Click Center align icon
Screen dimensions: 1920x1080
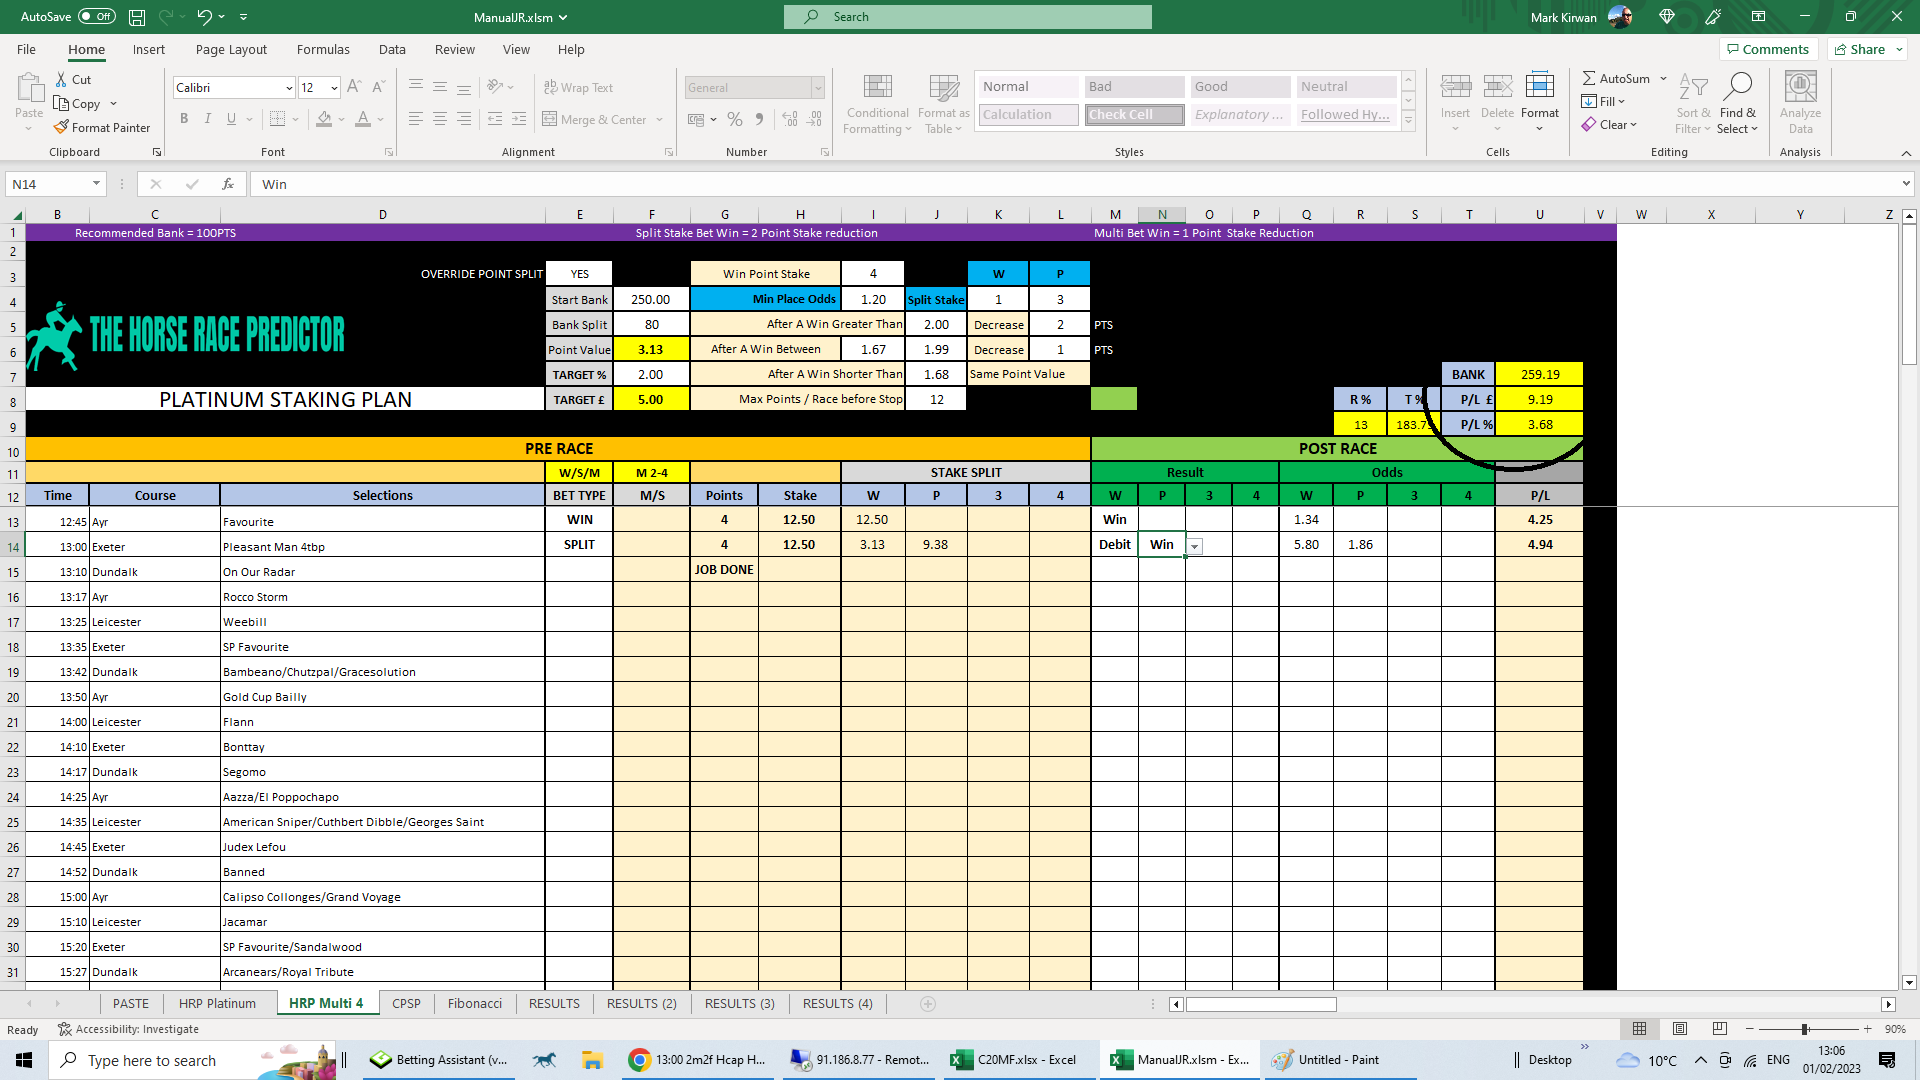pos(440,119)
